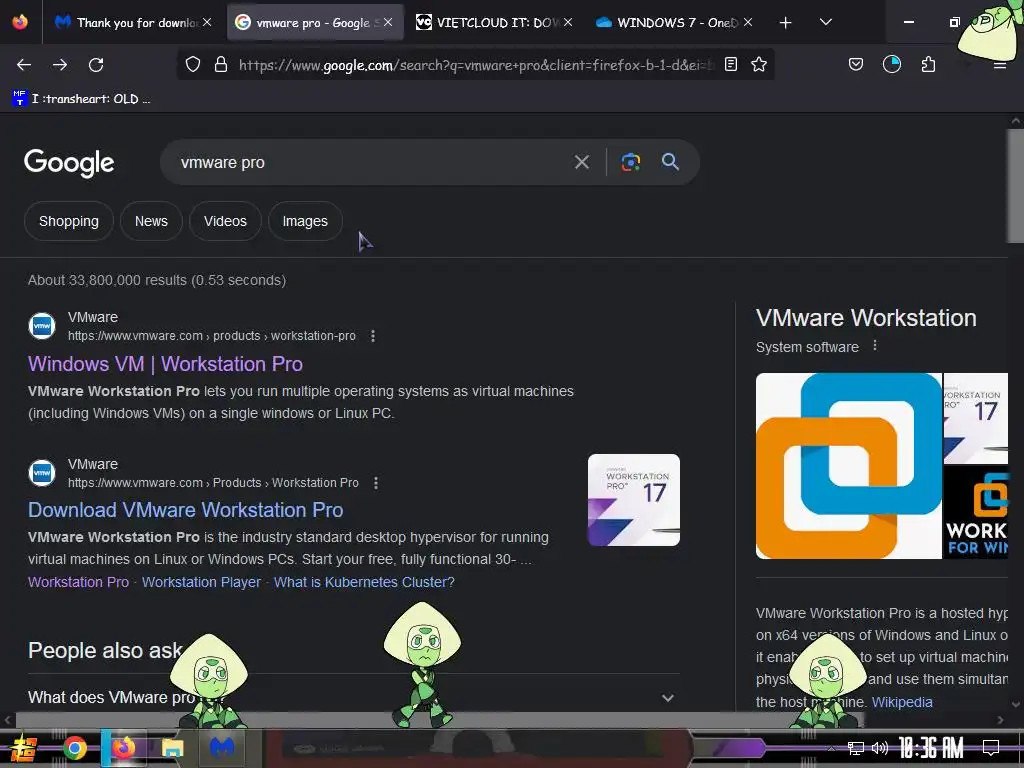Open the Wikipedia link in knowledge panel
1024x768 pixels.
pos(902,702)
